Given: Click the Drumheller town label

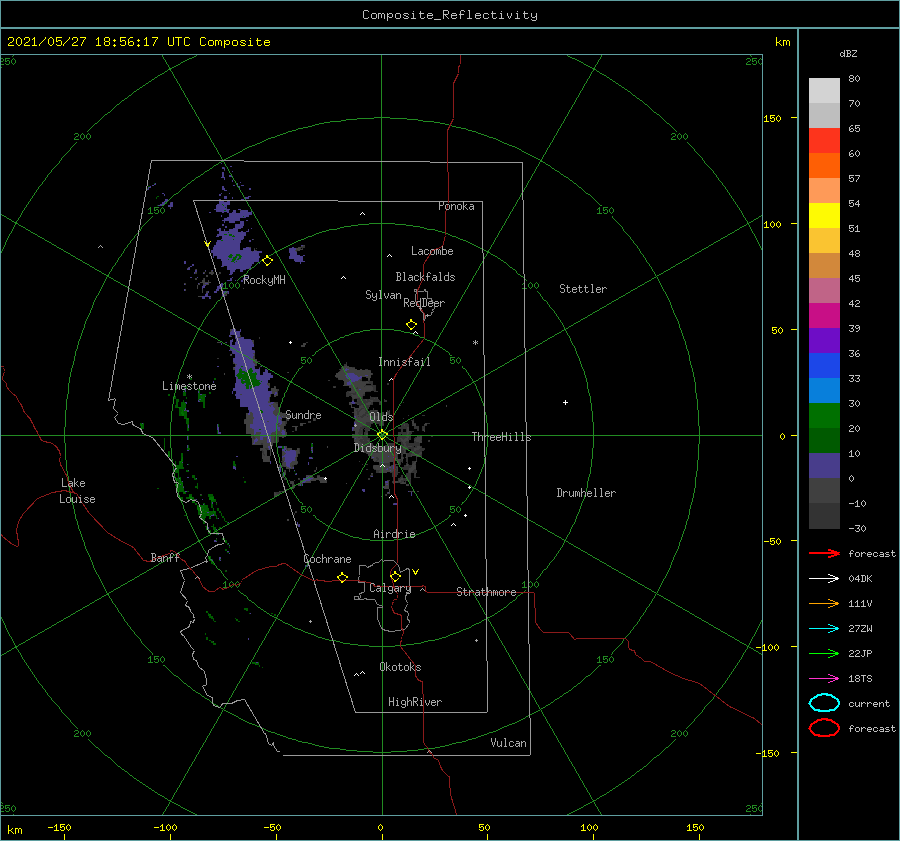Looking at the screenshot, I should tap(586, 493).
